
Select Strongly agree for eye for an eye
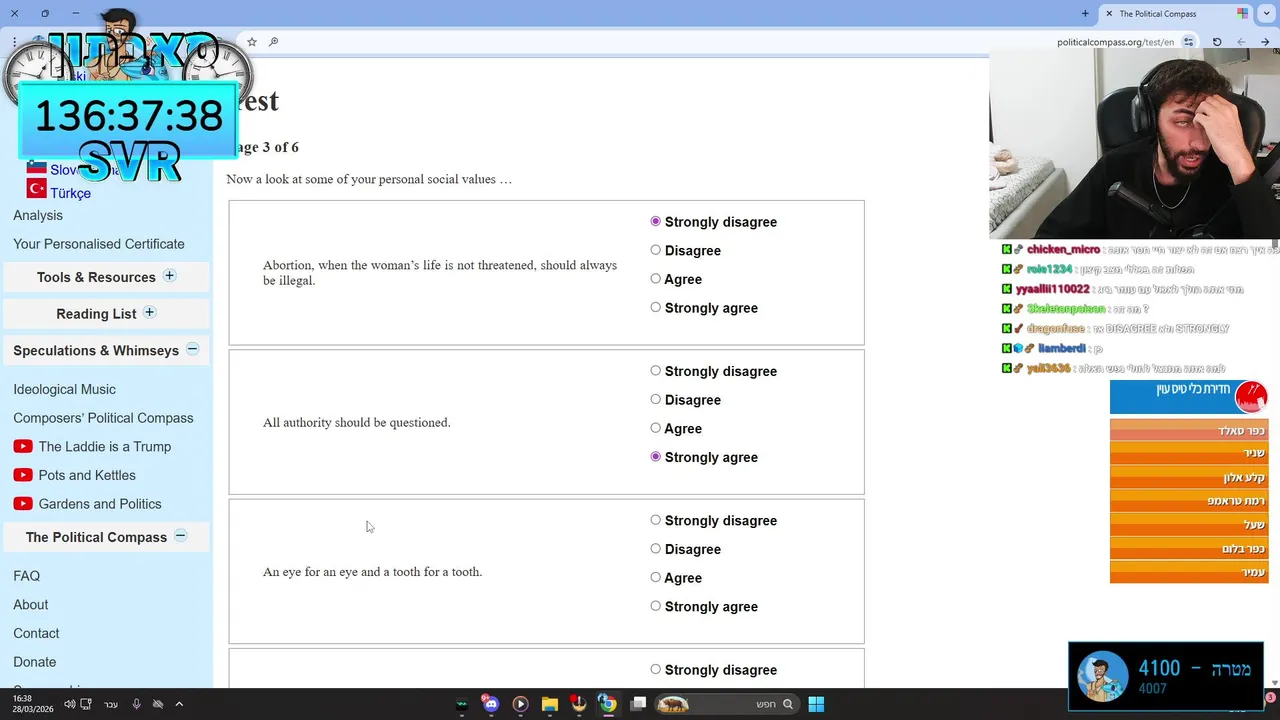pyautogui.click(x=655, y=606)
